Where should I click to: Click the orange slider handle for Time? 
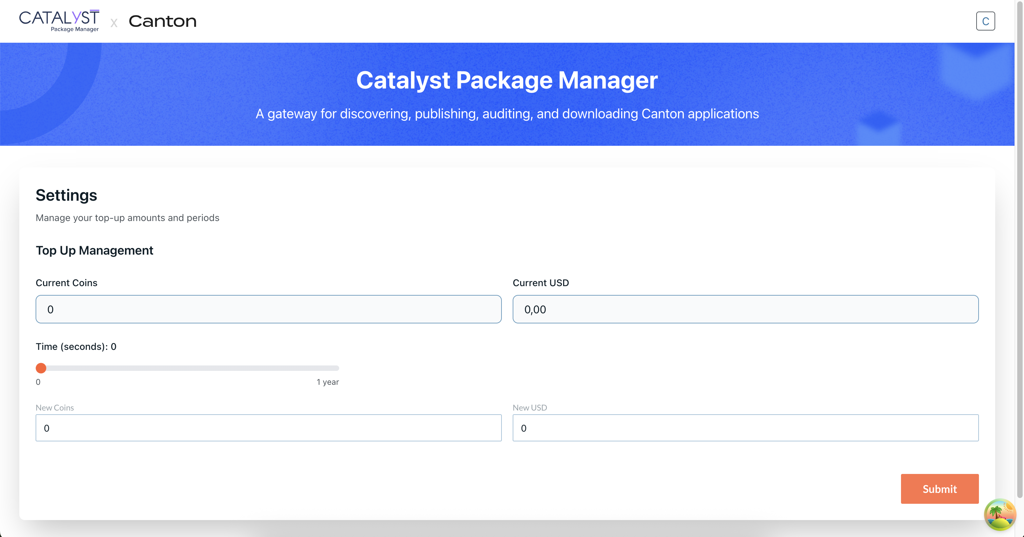[x=41, y=368]
